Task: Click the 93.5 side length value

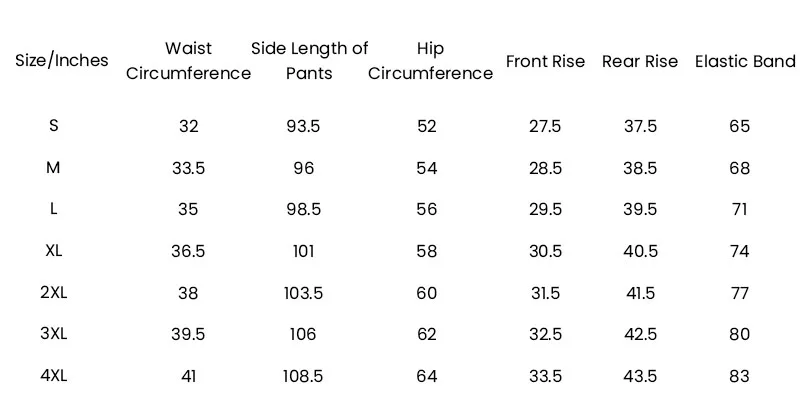Action: [x=303, y=126]
